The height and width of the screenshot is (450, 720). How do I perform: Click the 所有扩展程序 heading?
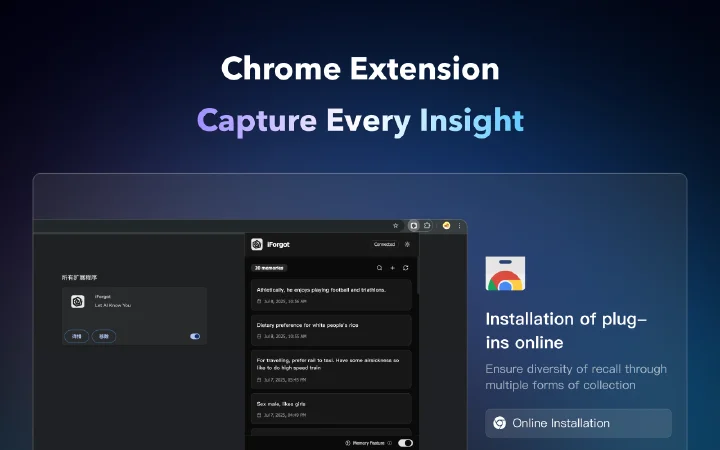click(79, 277)
